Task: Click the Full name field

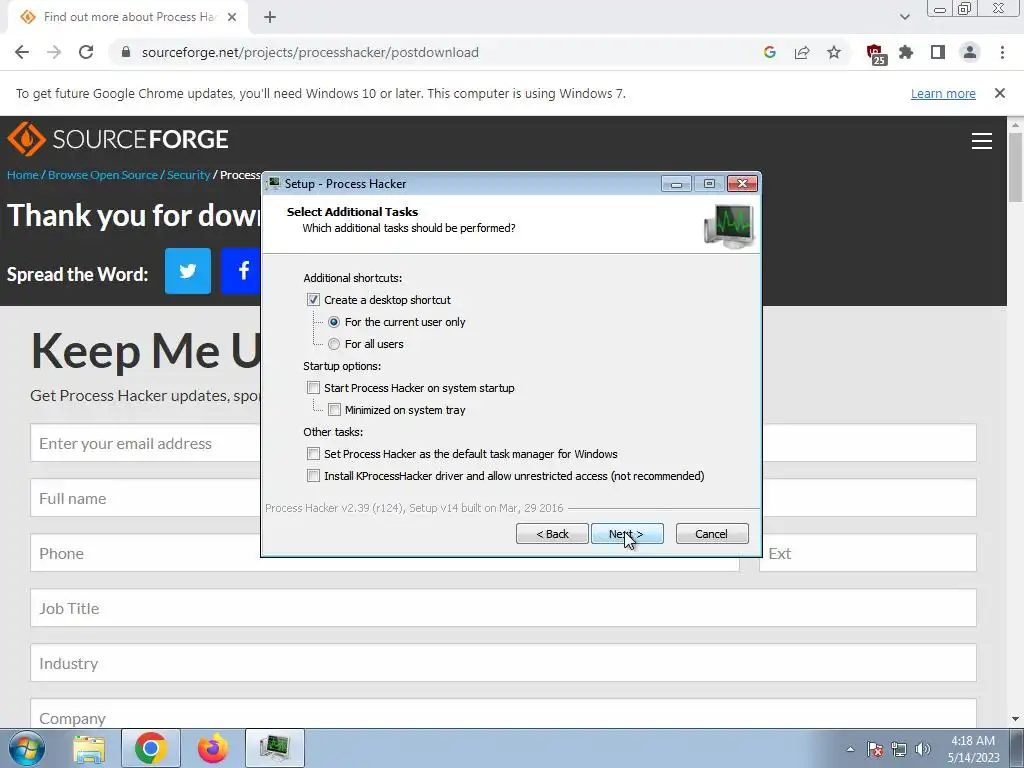Action: [x=145, y=498]
